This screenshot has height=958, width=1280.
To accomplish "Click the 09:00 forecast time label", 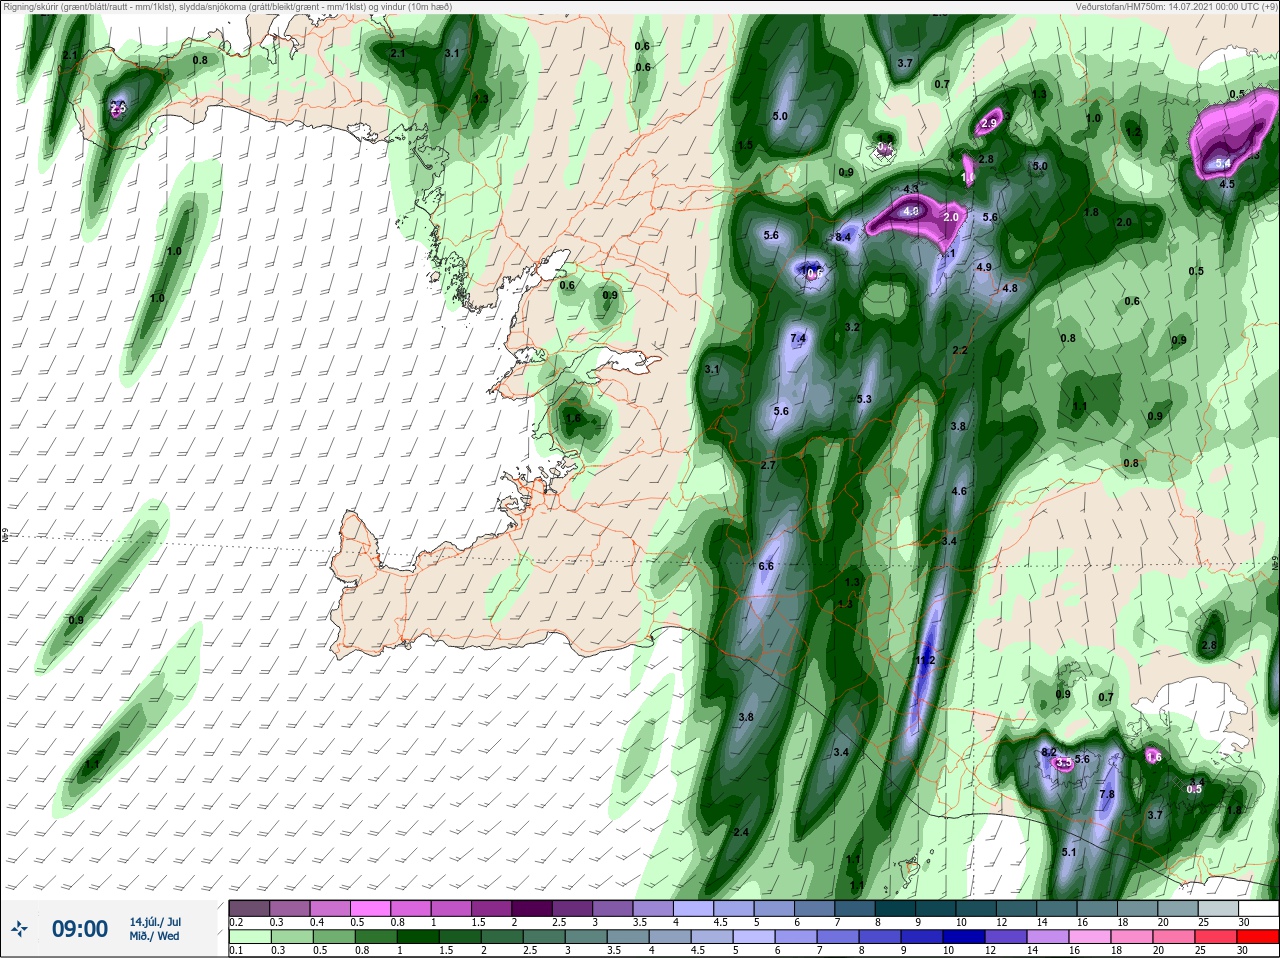I will (80, 929).
